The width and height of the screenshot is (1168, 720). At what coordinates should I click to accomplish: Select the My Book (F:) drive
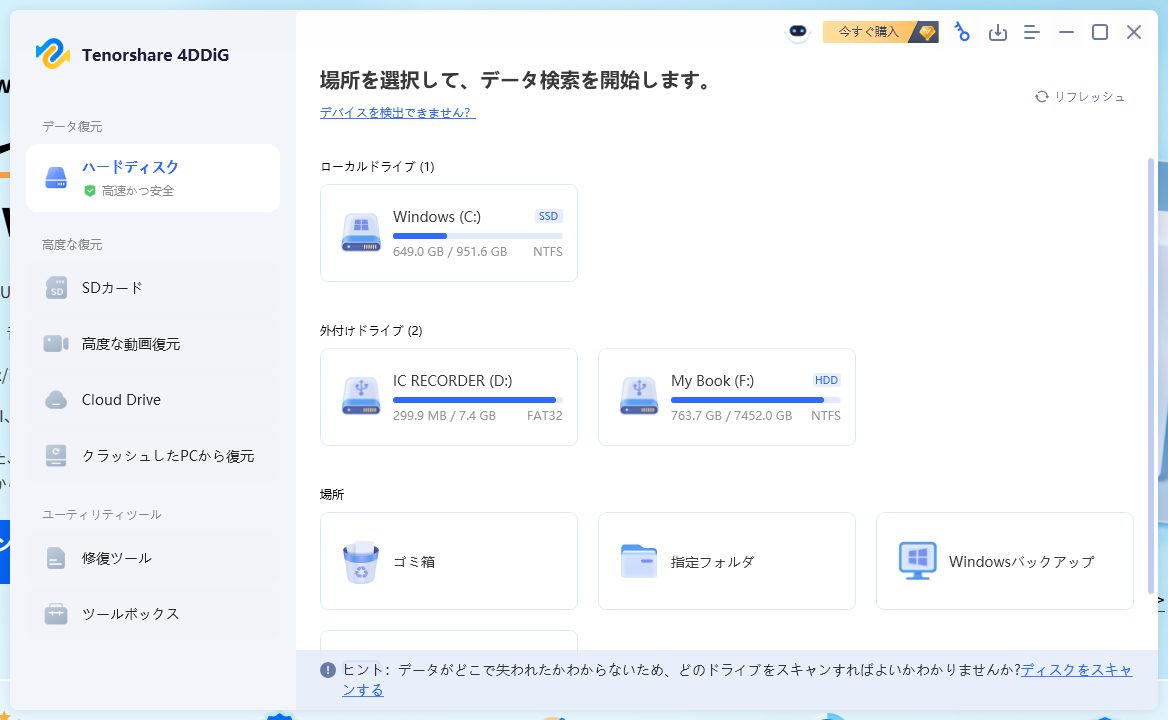tap(726, 397)
